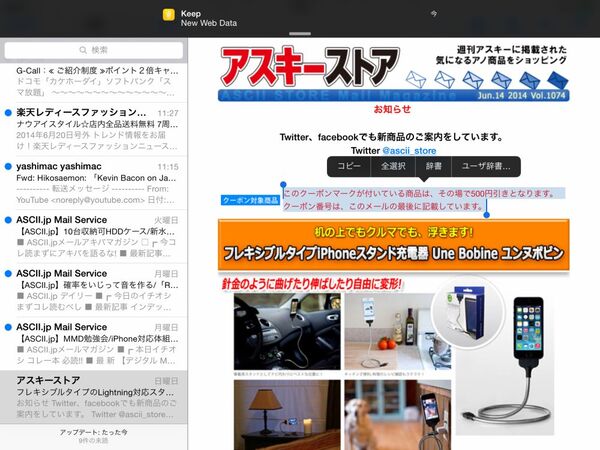Viewport: 600px width, 450px height.
Task: Tap the darkest blue envelope icon in header
Action: [558, 80]
